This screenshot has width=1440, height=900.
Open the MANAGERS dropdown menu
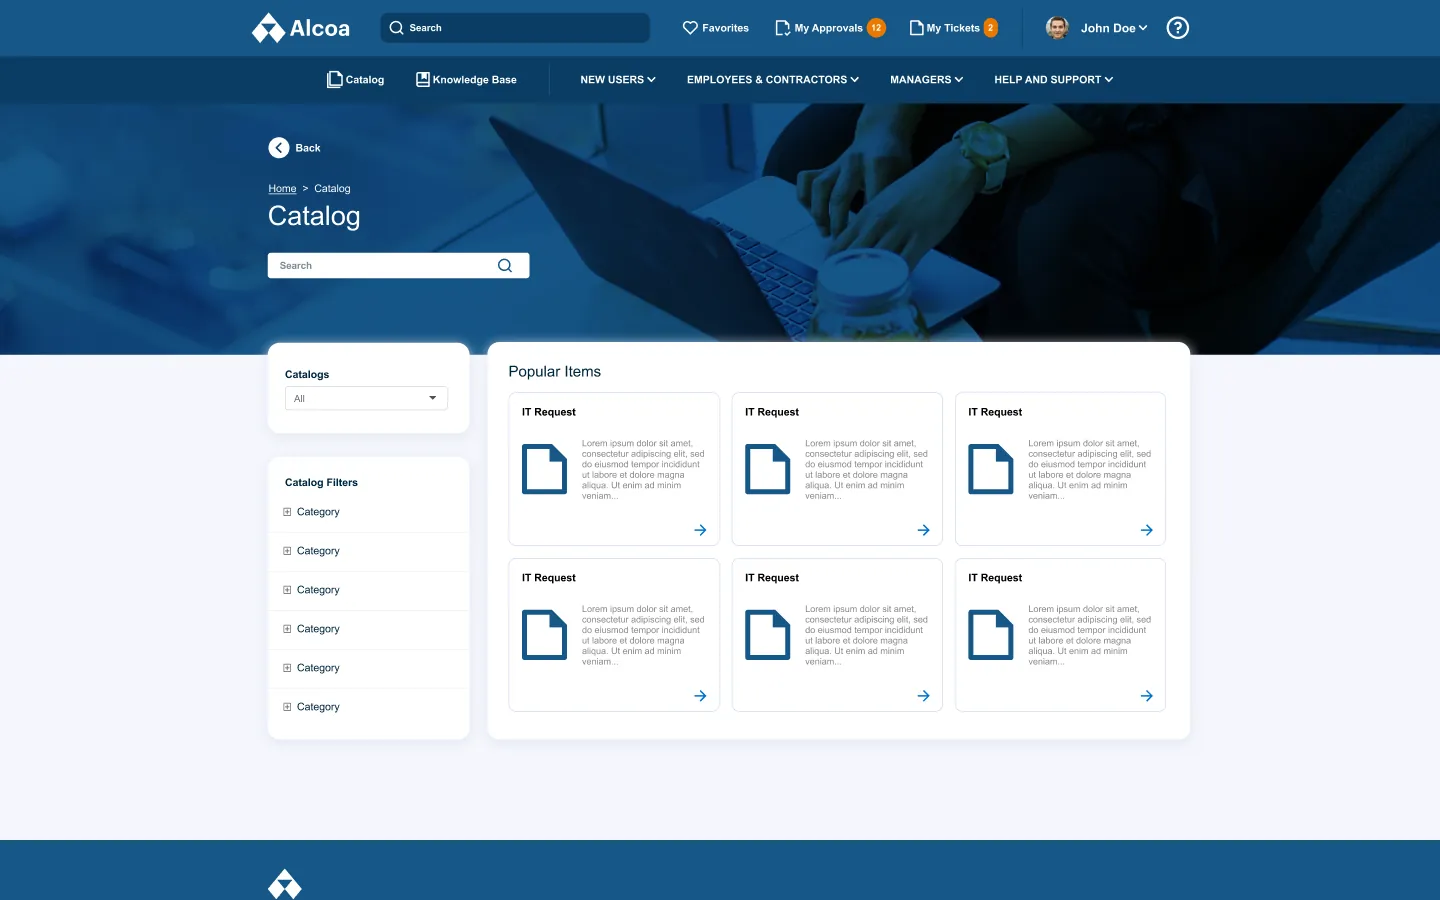click(927, 80)
